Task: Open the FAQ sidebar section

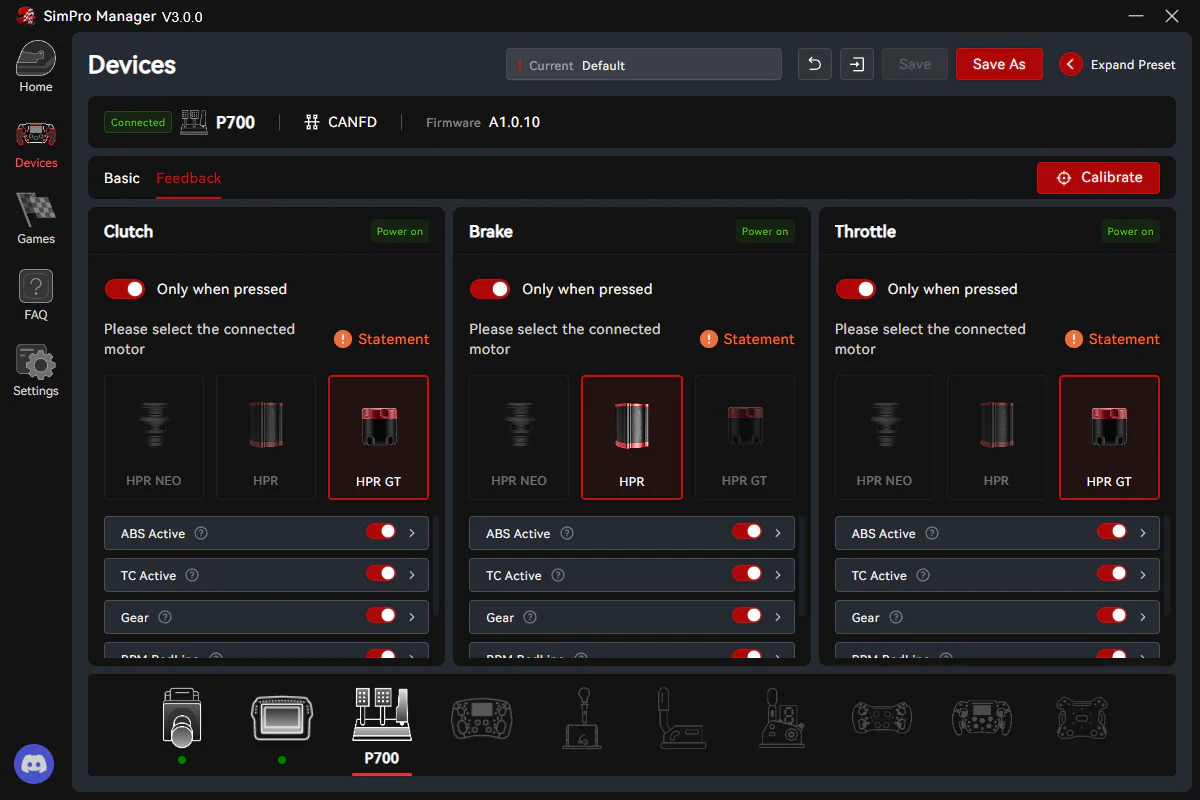Action: [x=36, y=295]
